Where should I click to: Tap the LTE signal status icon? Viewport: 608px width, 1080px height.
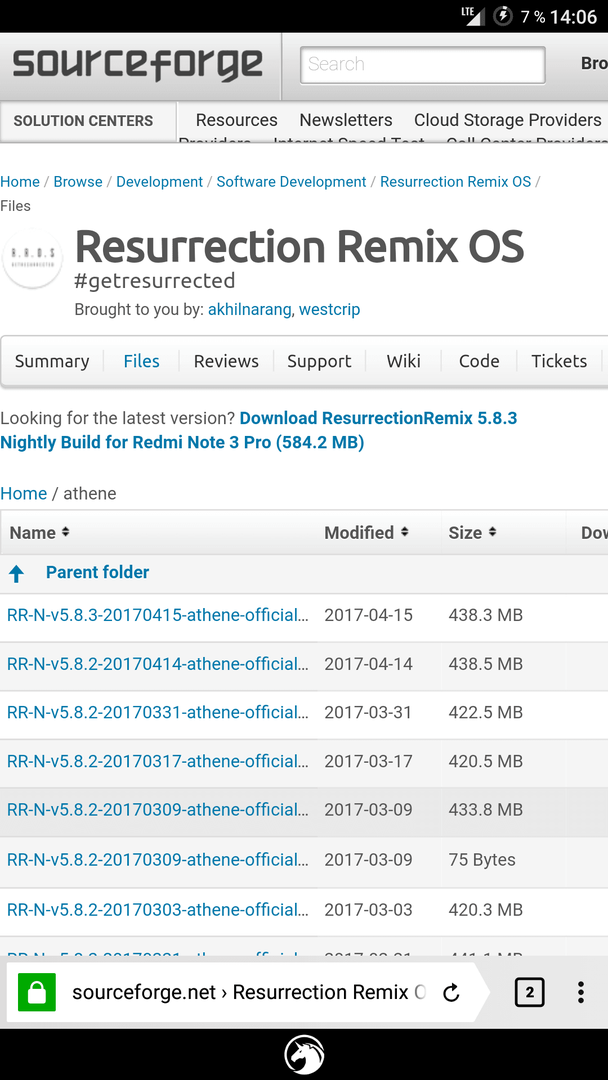tap(472, 16)
